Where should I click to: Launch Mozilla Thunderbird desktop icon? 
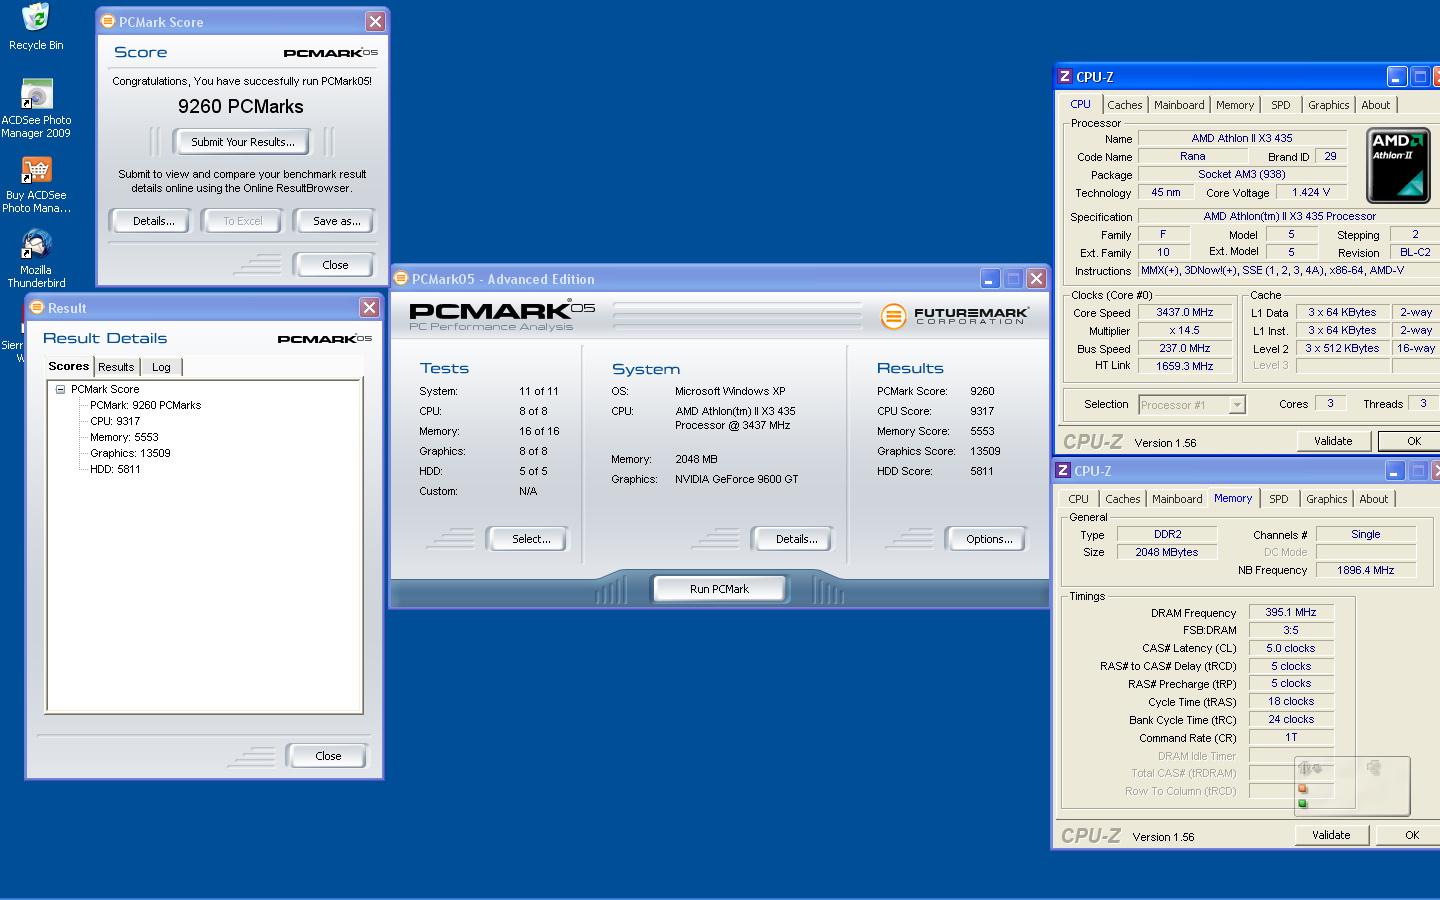[x=36, y=259]
